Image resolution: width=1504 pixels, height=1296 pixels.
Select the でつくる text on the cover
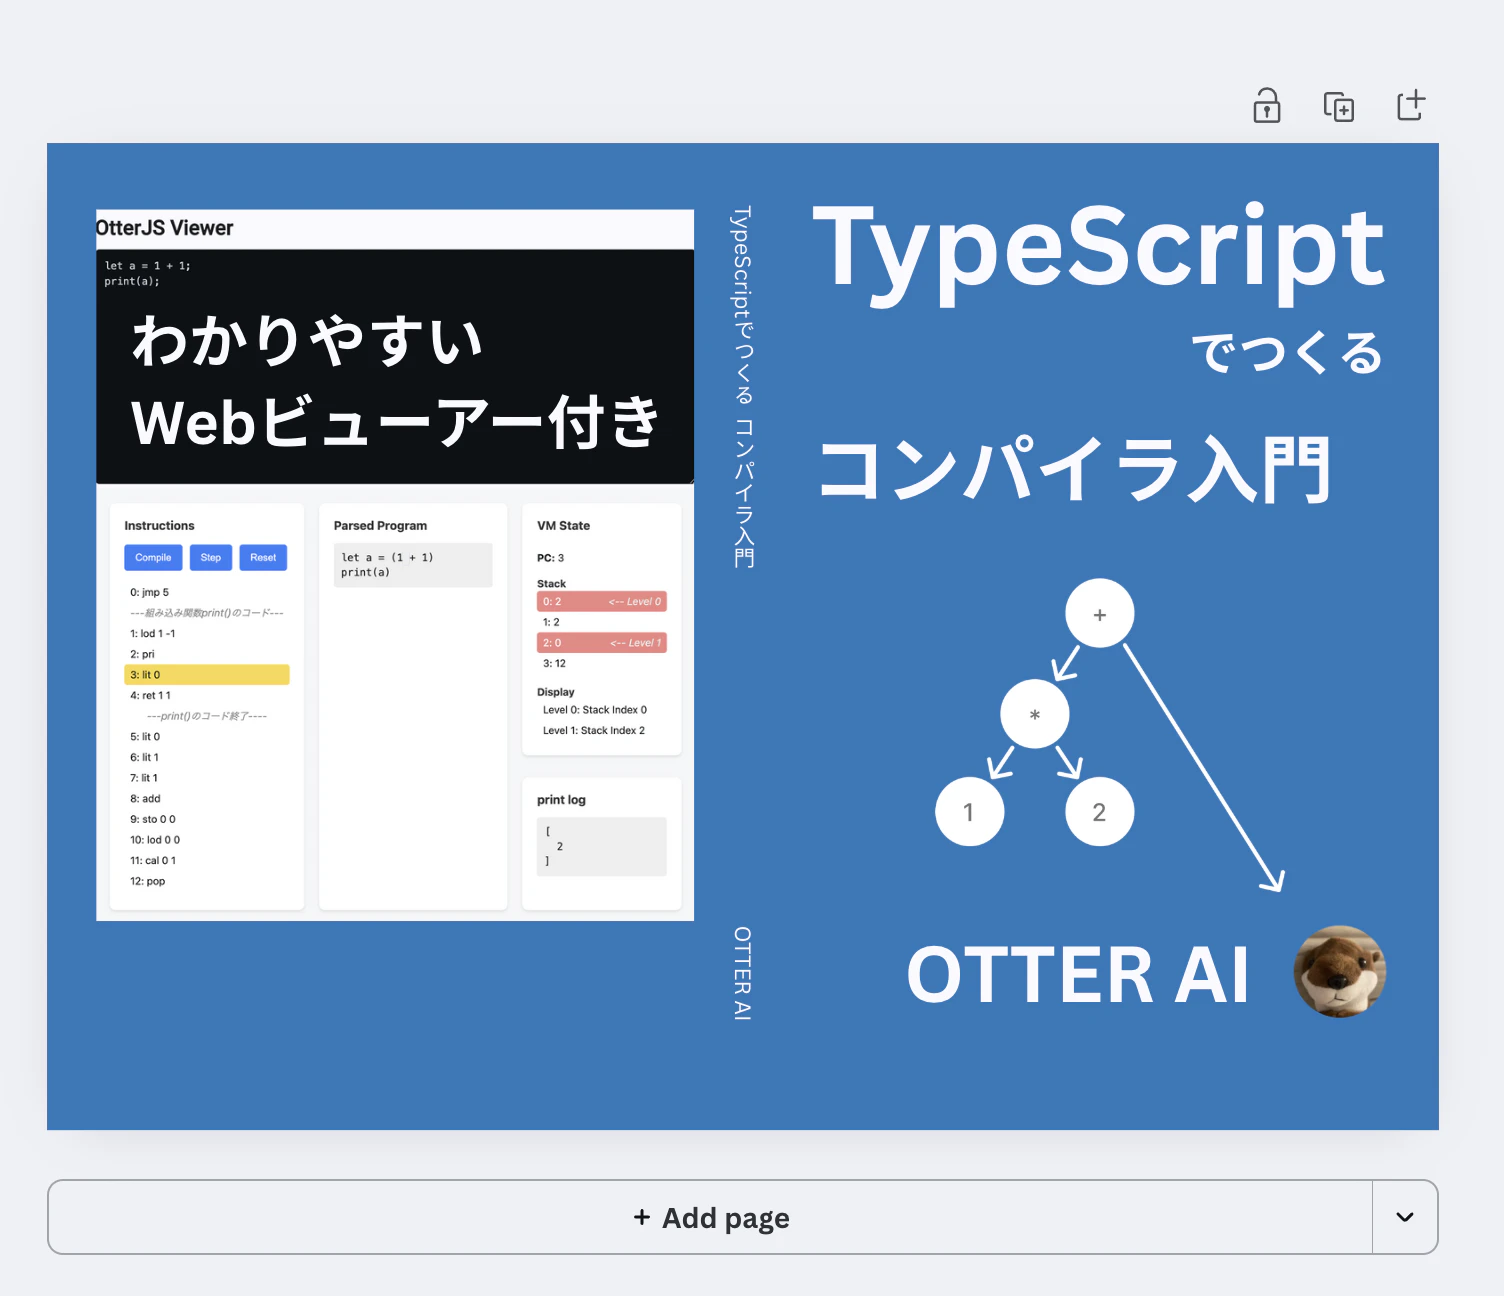(1287, 353)
